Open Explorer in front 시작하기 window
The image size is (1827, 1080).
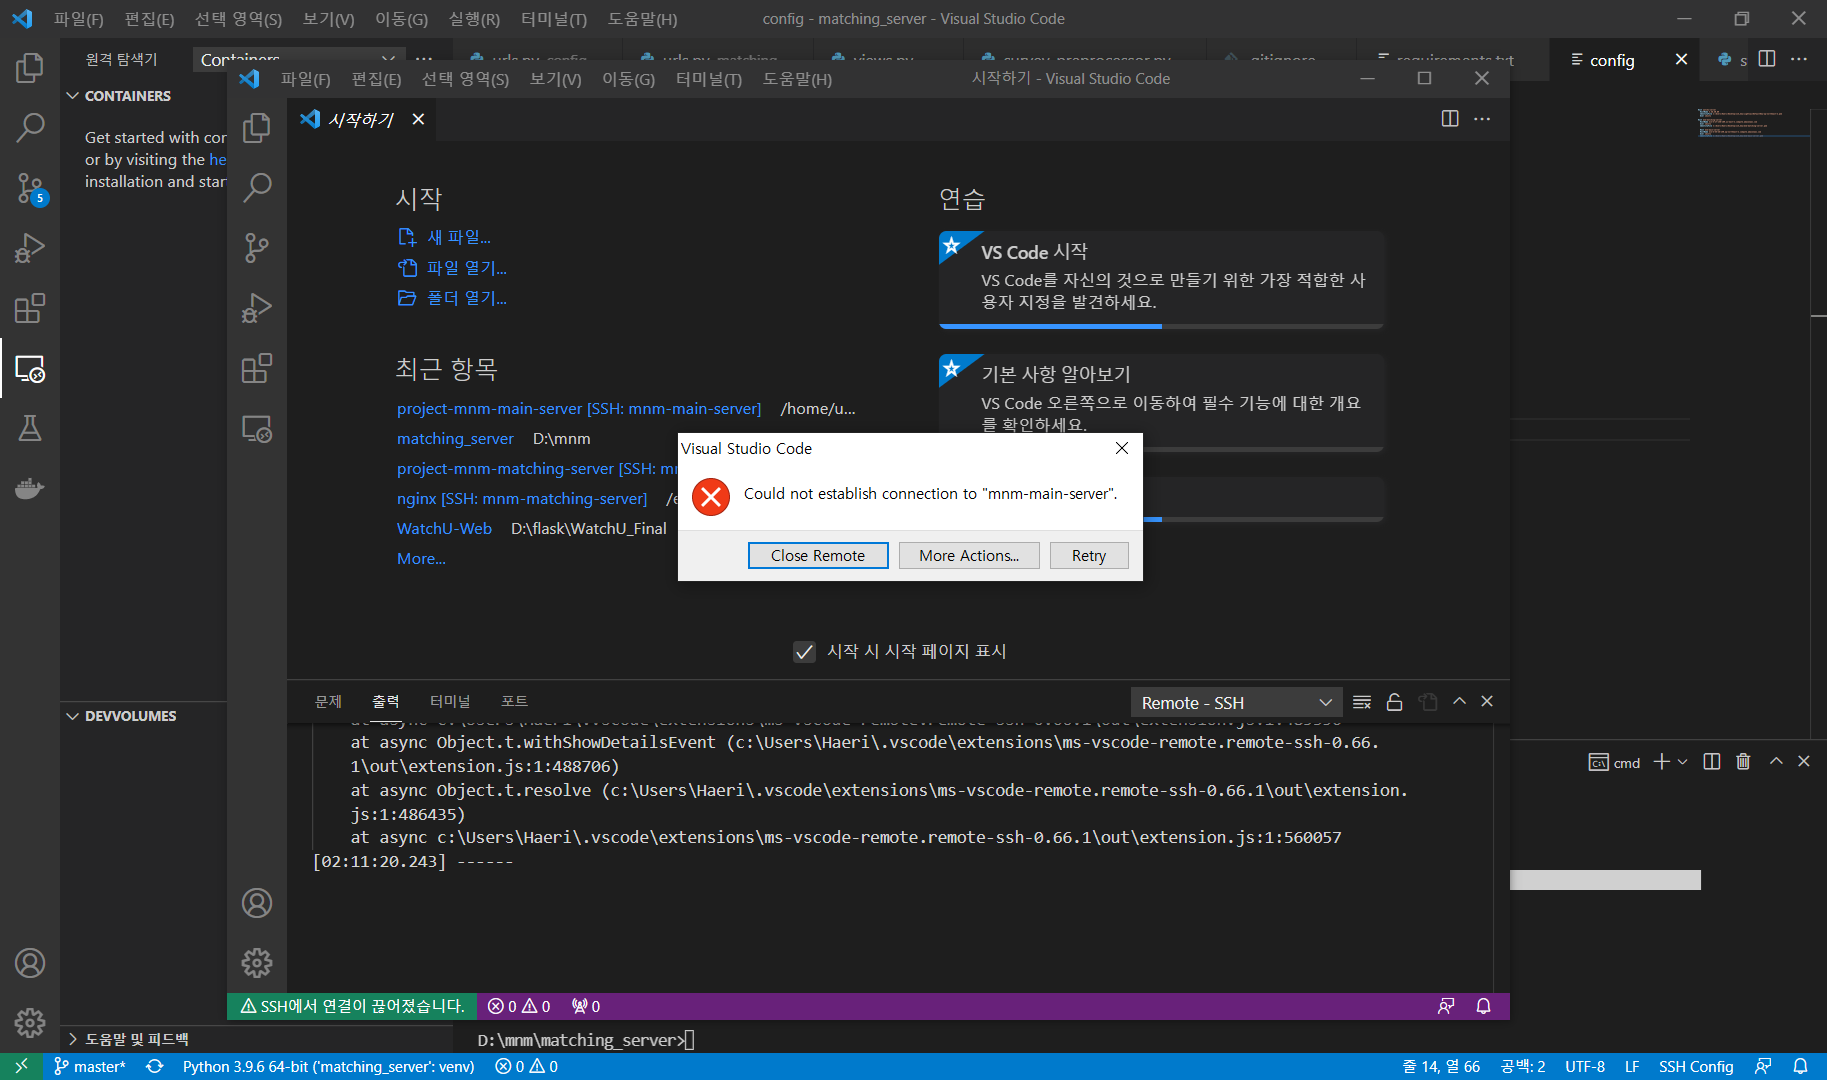coord(257,127)
